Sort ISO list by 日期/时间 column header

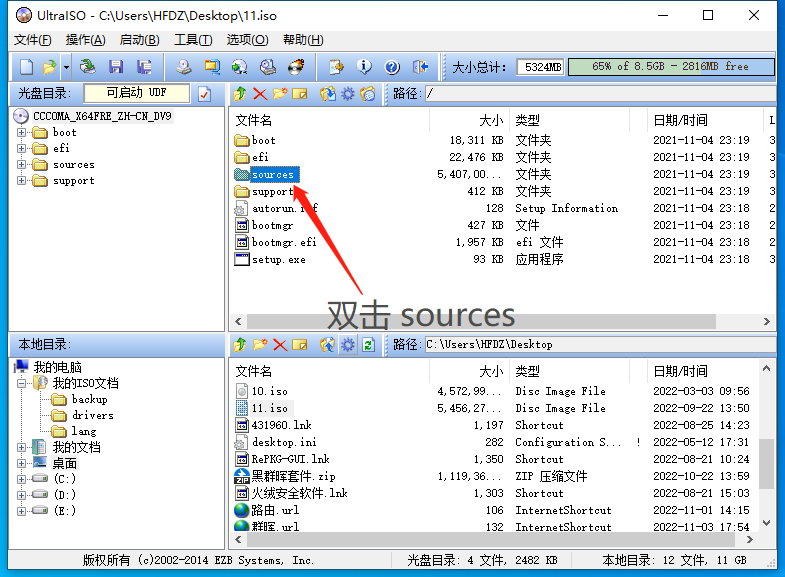pyautogui.click(x=704, y=120)
